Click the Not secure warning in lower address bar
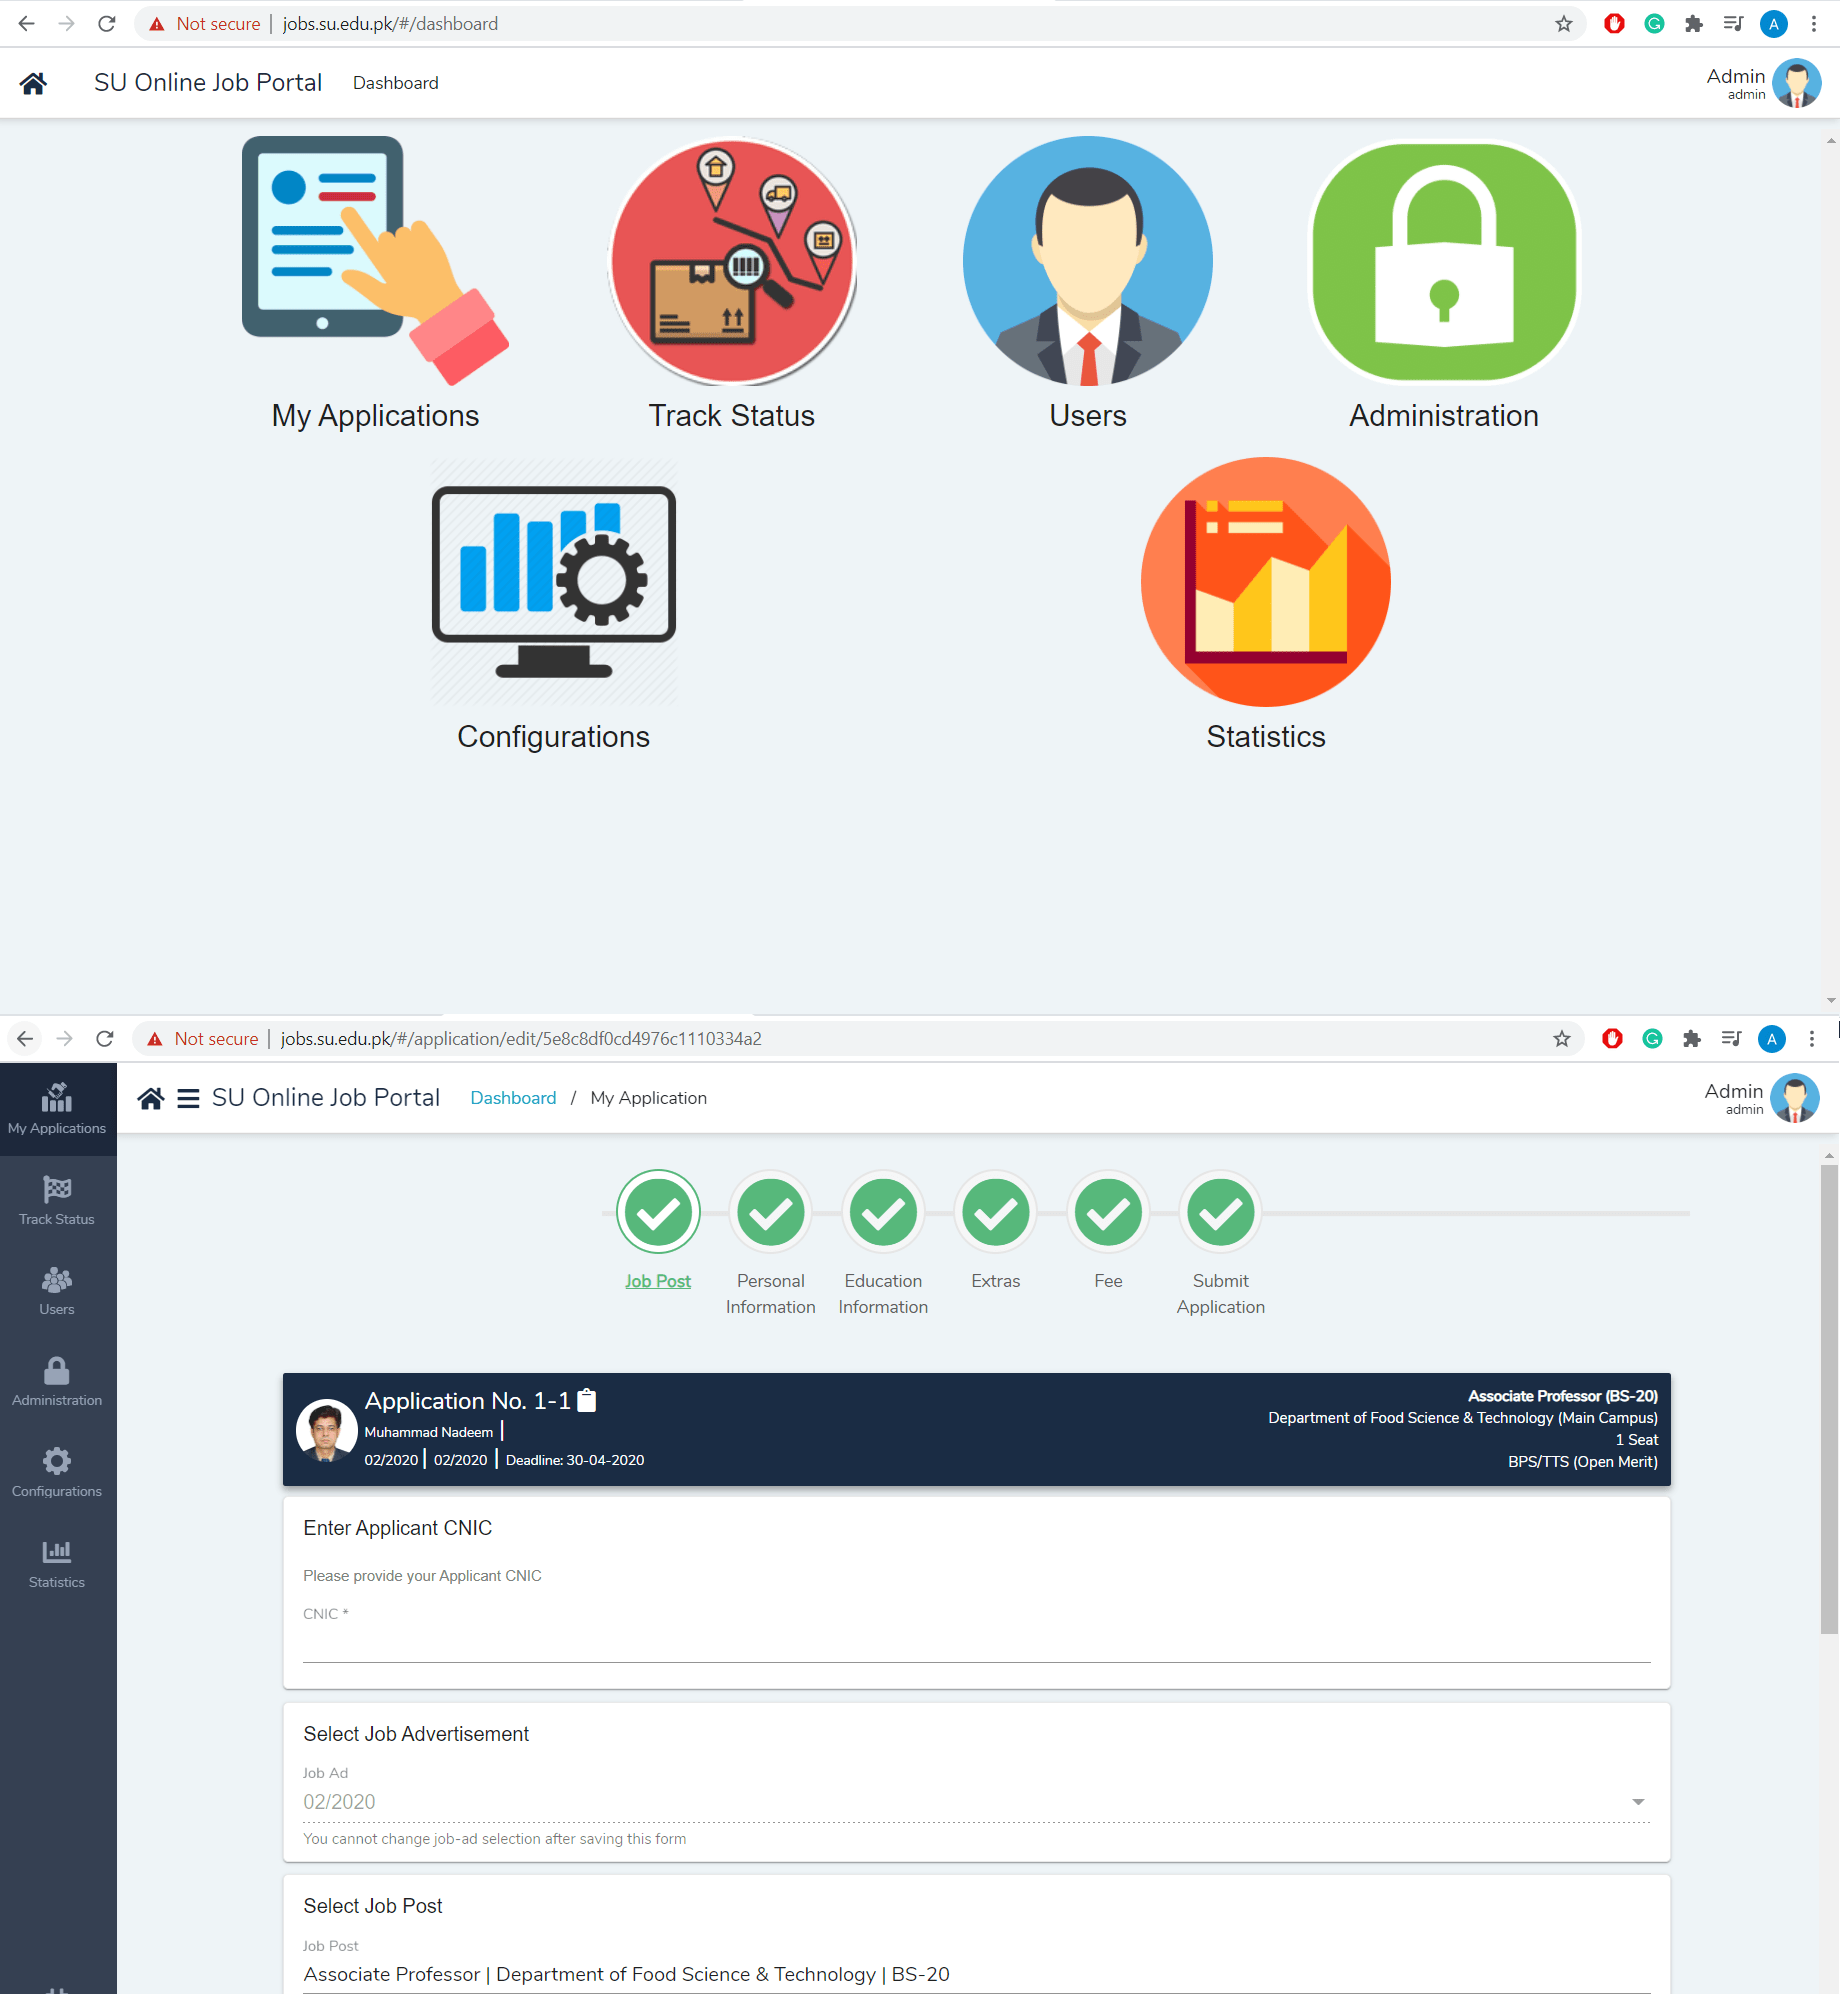 (203, 1038)
